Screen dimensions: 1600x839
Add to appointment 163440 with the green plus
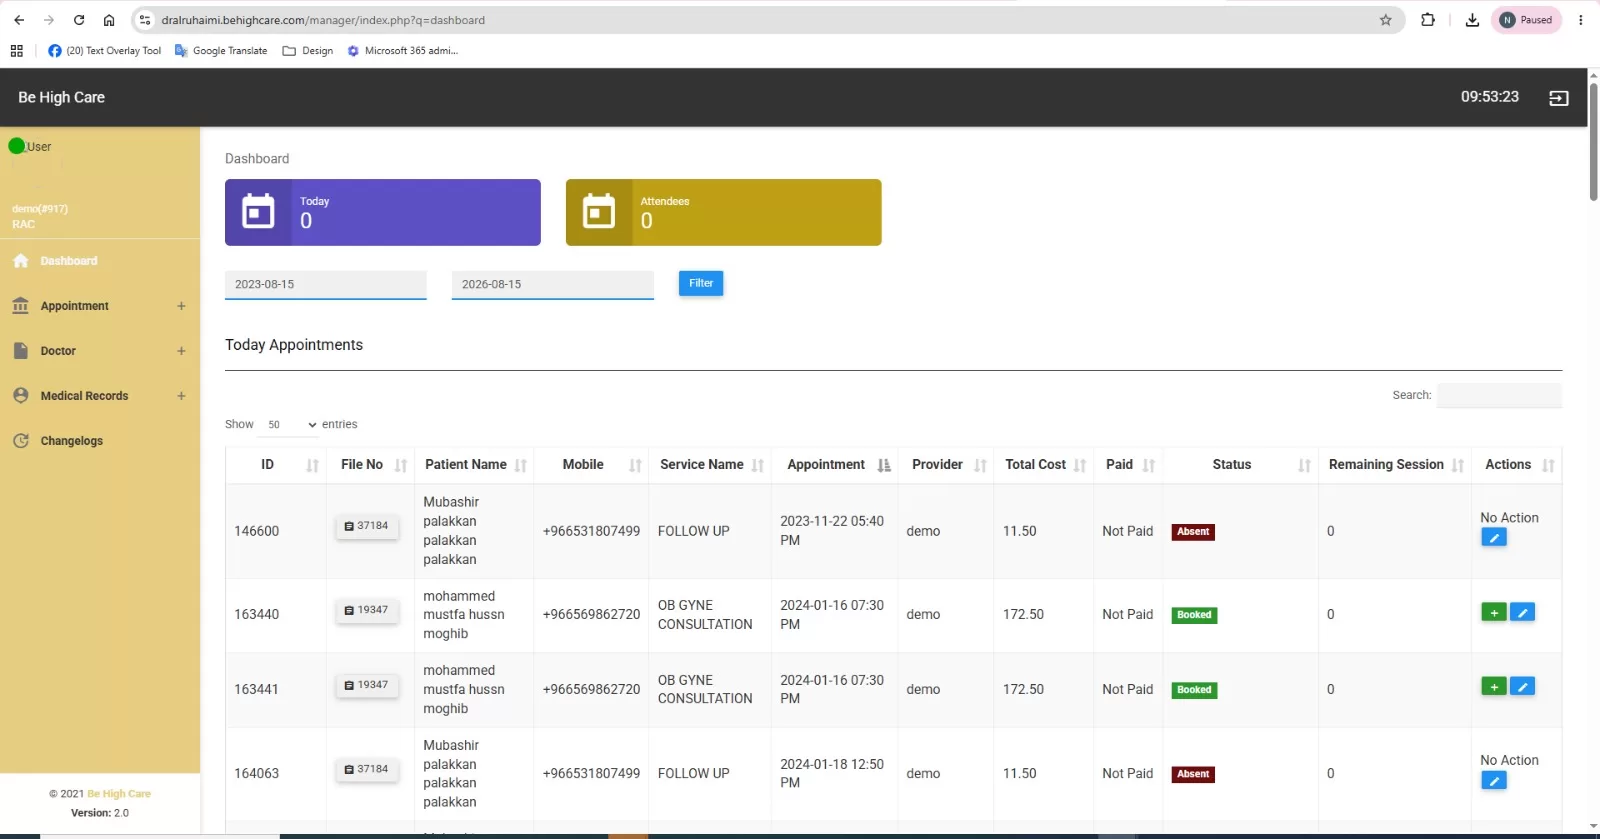(x=1494, y=612)
